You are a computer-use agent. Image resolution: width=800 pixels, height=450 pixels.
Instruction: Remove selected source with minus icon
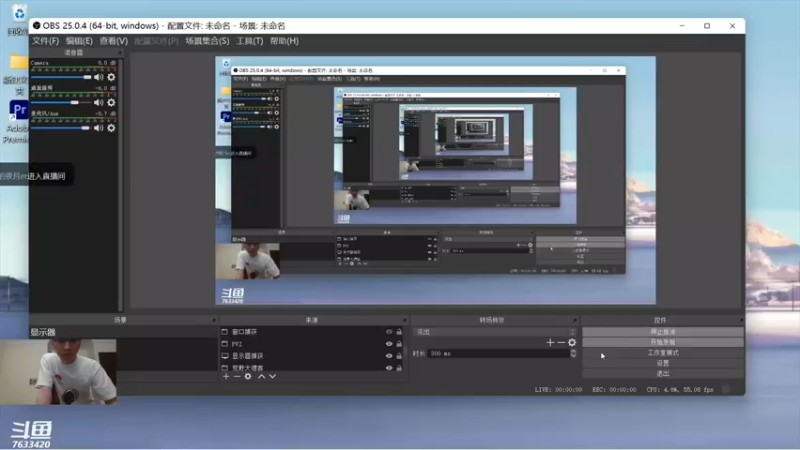(x=237, y=377)
